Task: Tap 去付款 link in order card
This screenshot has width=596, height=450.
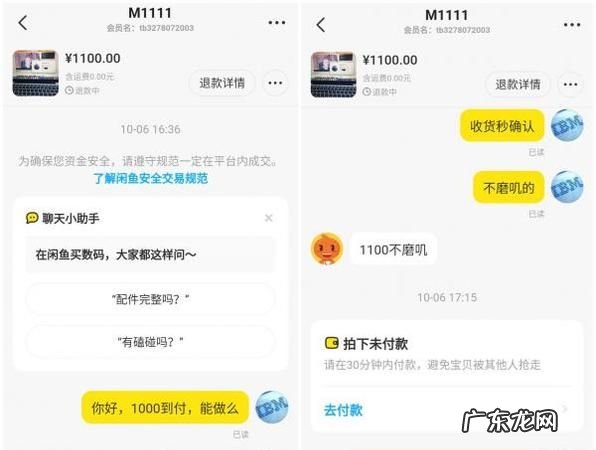Action: point(343,410)
